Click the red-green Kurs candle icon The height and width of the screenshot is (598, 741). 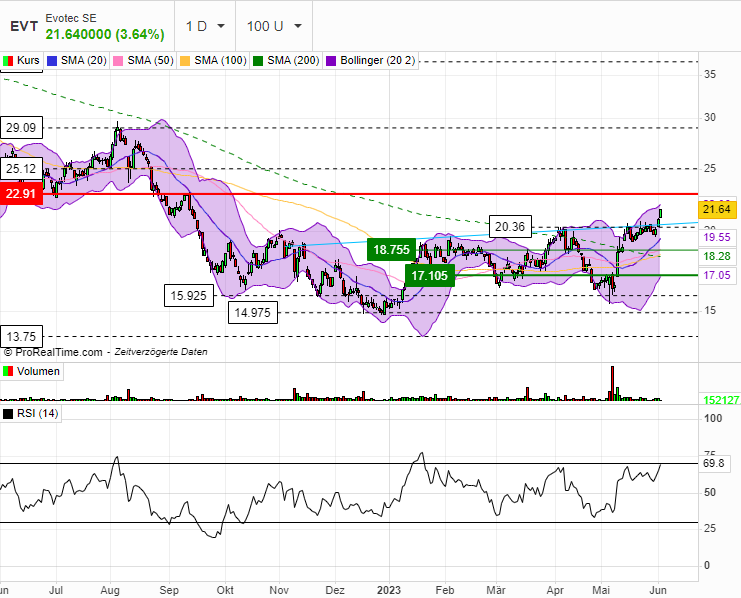pos(8,61)
